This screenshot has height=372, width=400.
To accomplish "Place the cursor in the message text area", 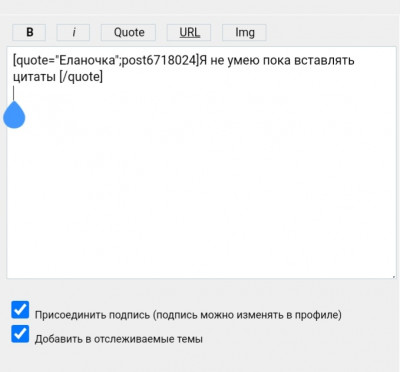I will point(201,163).
